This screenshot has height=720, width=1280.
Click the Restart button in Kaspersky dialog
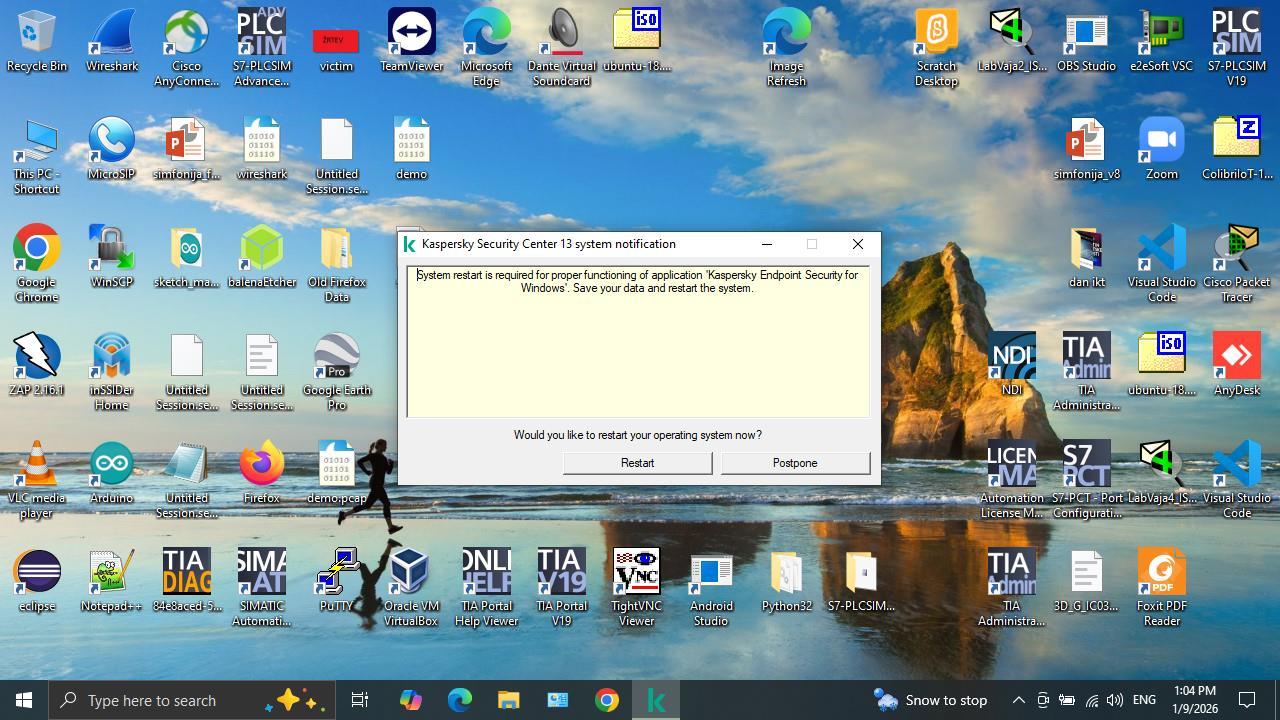tap(637, 463)
